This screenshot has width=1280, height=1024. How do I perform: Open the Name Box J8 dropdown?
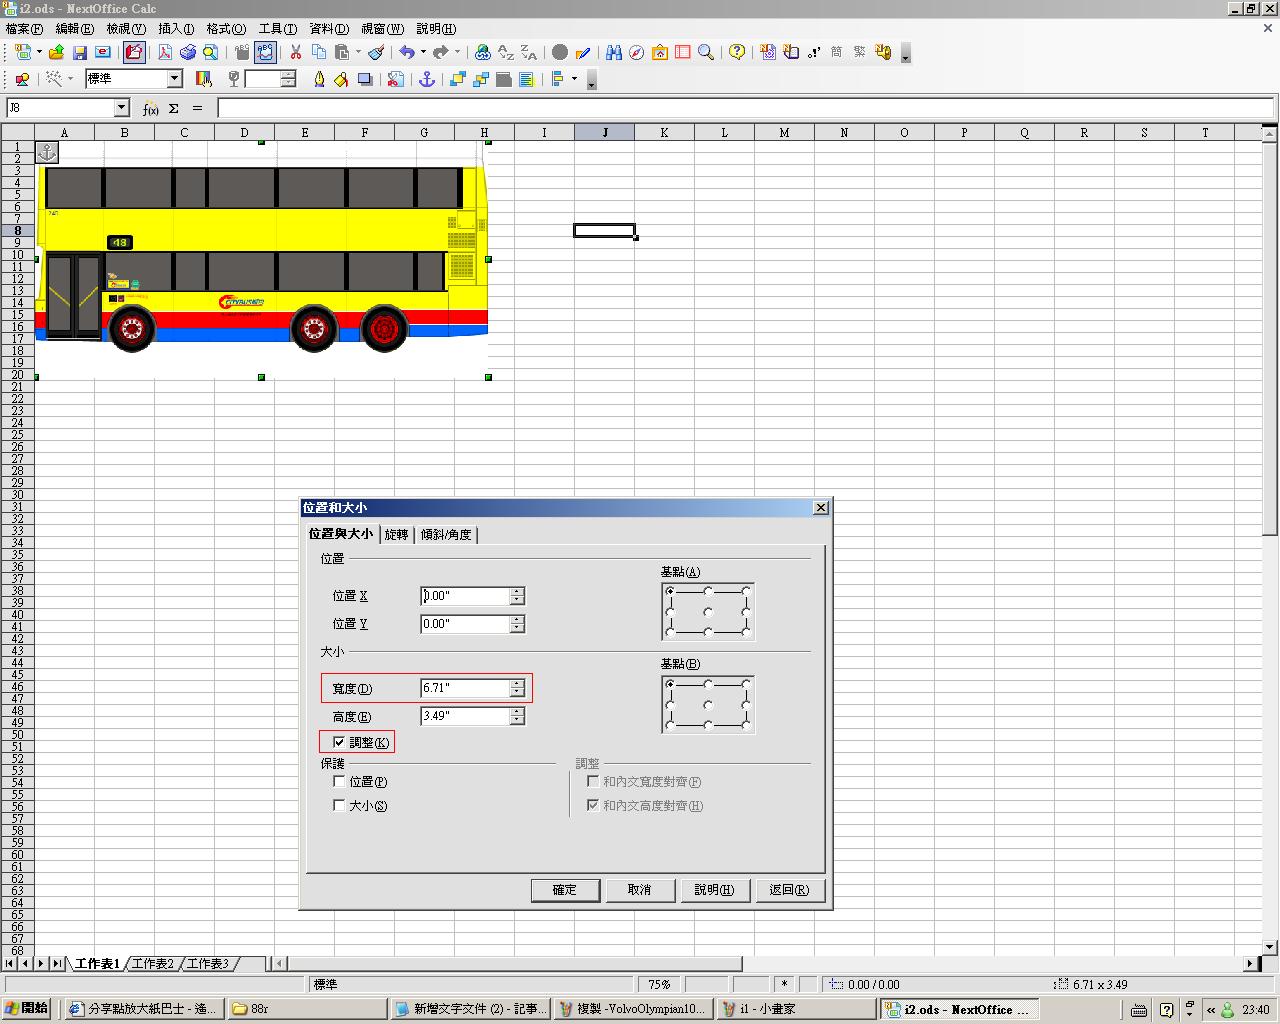pos(121,108)
